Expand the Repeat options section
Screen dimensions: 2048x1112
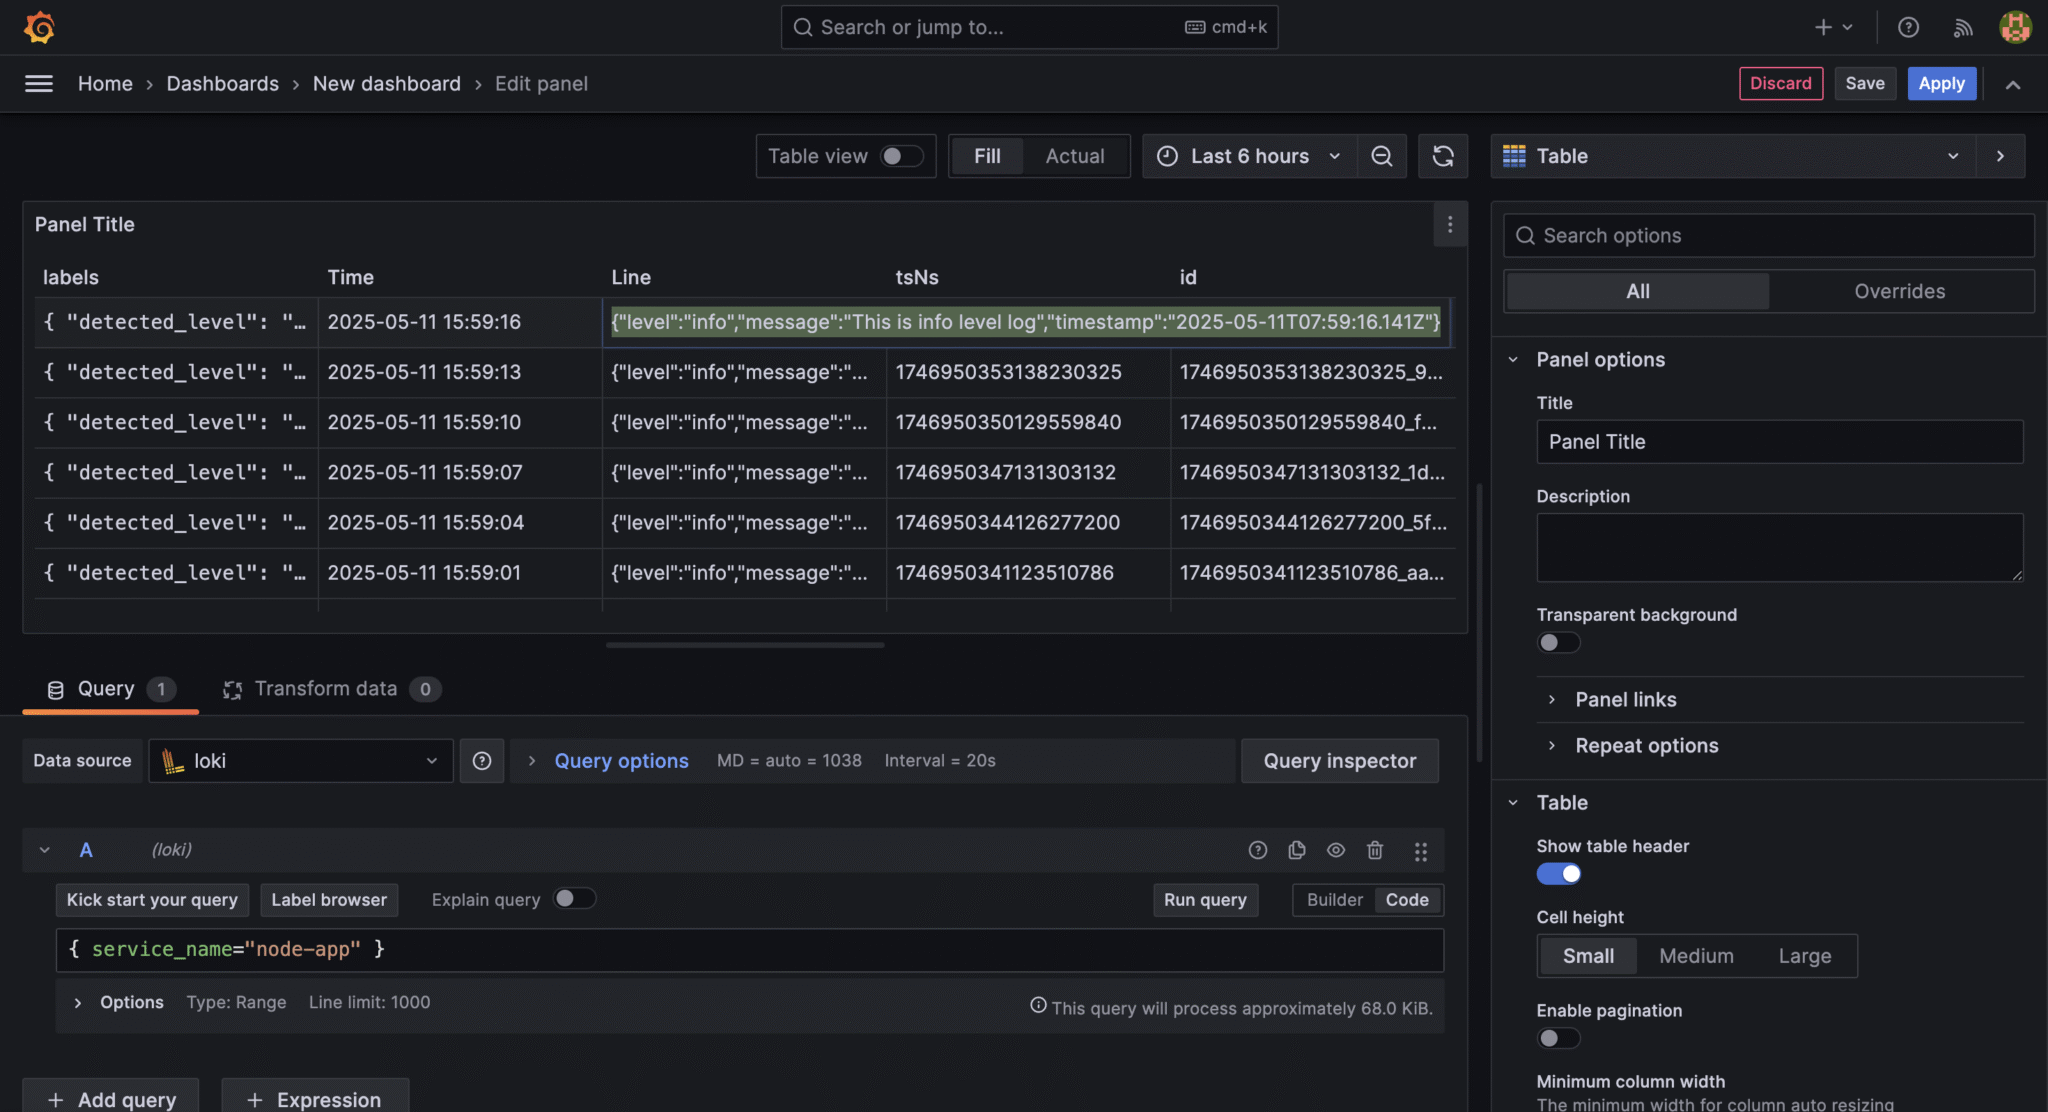click(1647, 745)
